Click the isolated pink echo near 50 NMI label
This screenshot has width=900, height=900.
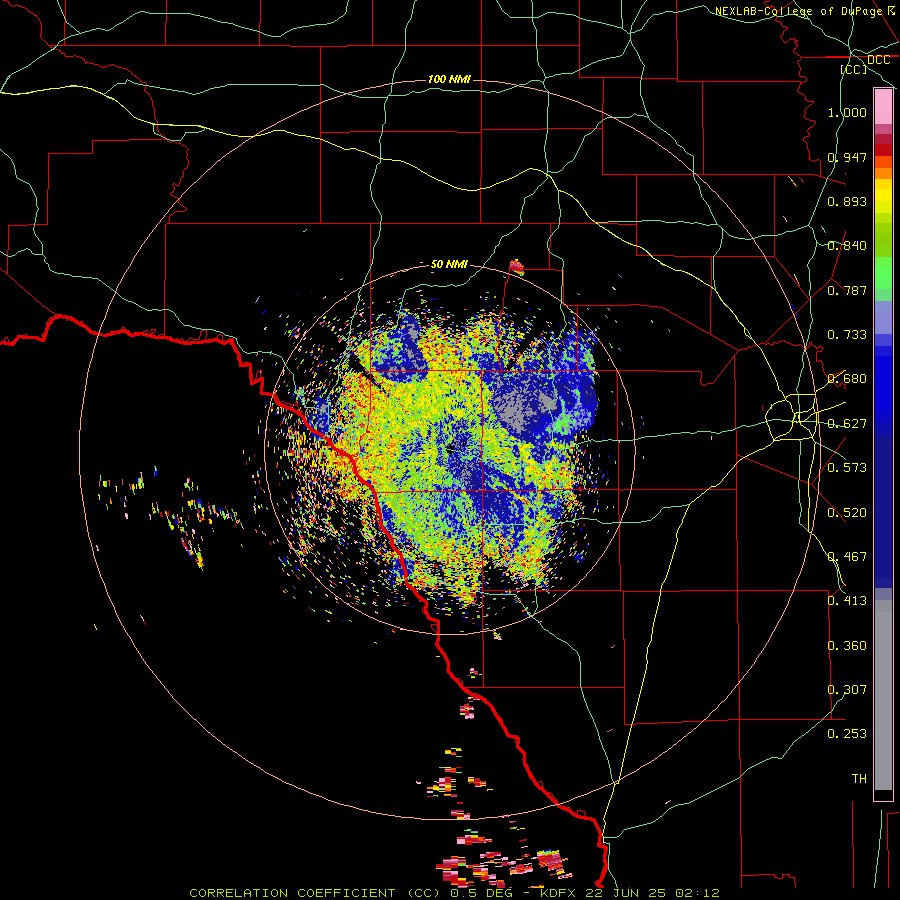(x=516, y=267)
